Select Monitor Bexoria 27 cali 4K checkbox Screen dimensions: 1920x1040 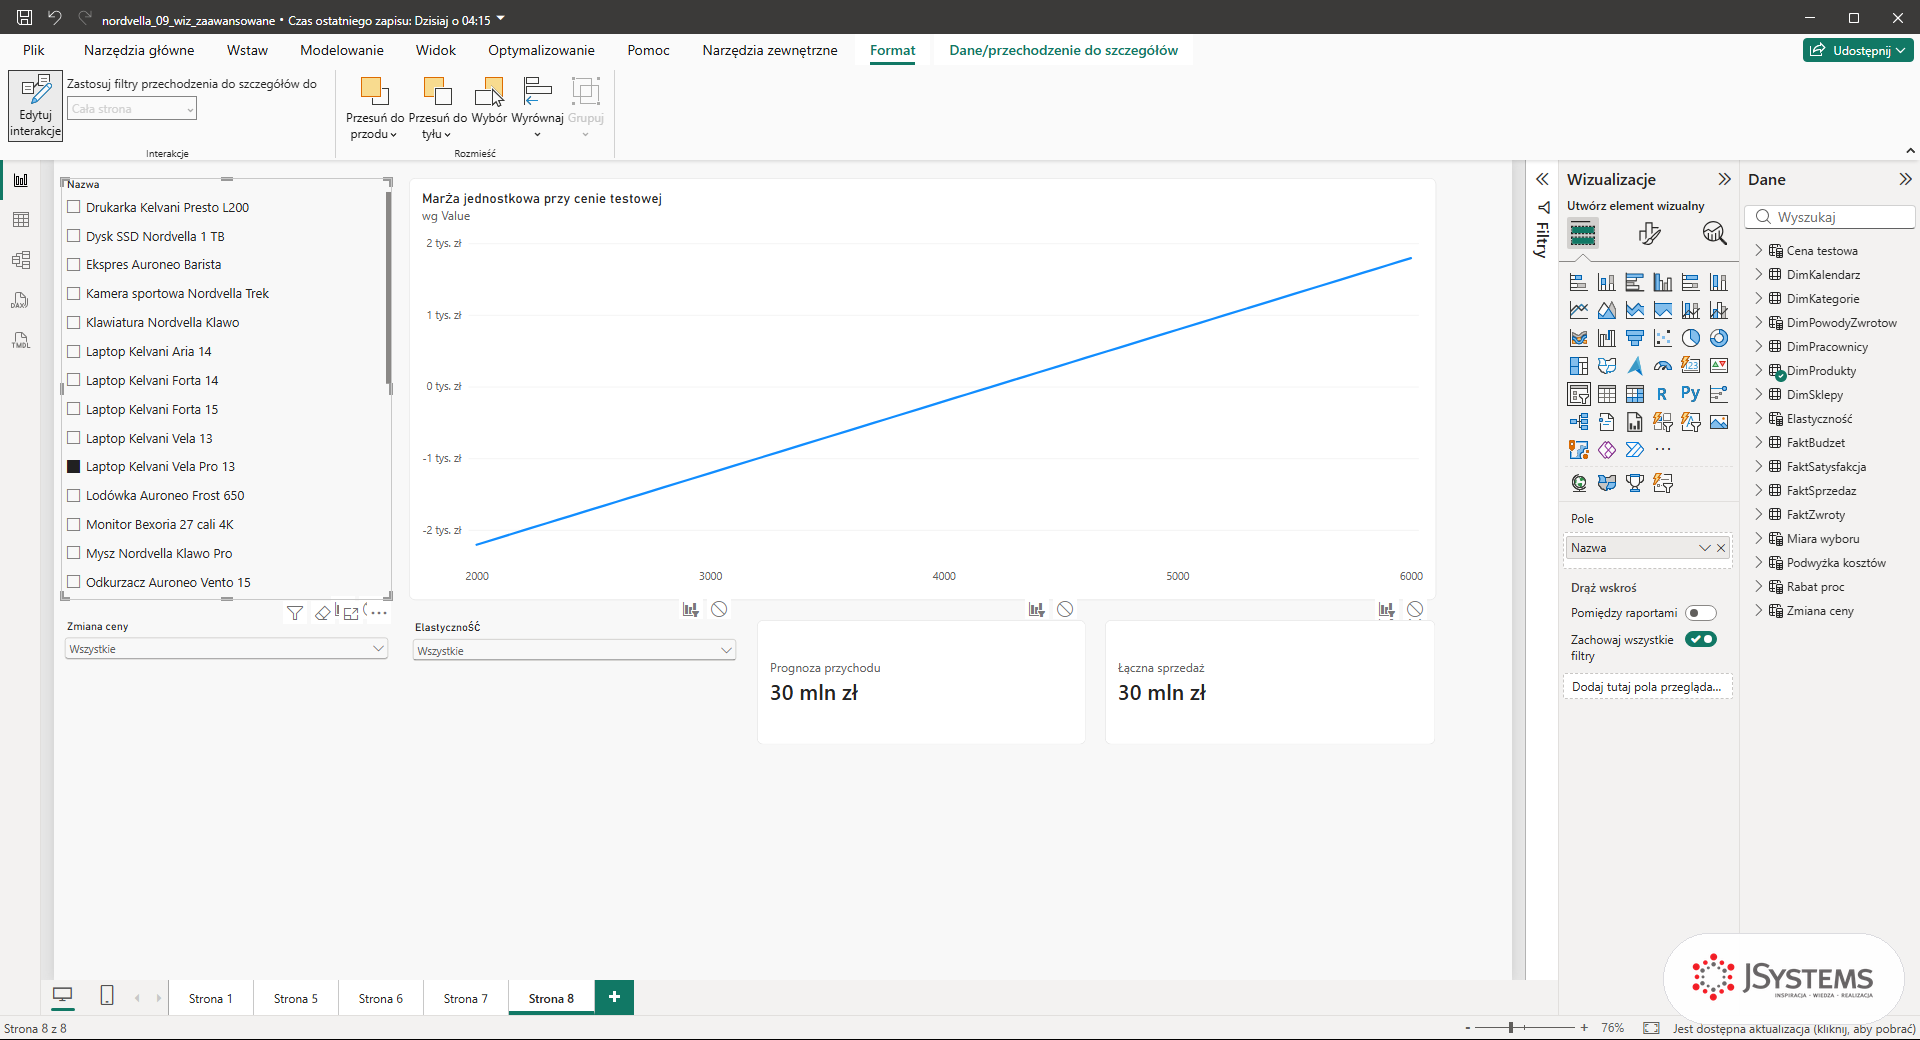tap(73, 524)
